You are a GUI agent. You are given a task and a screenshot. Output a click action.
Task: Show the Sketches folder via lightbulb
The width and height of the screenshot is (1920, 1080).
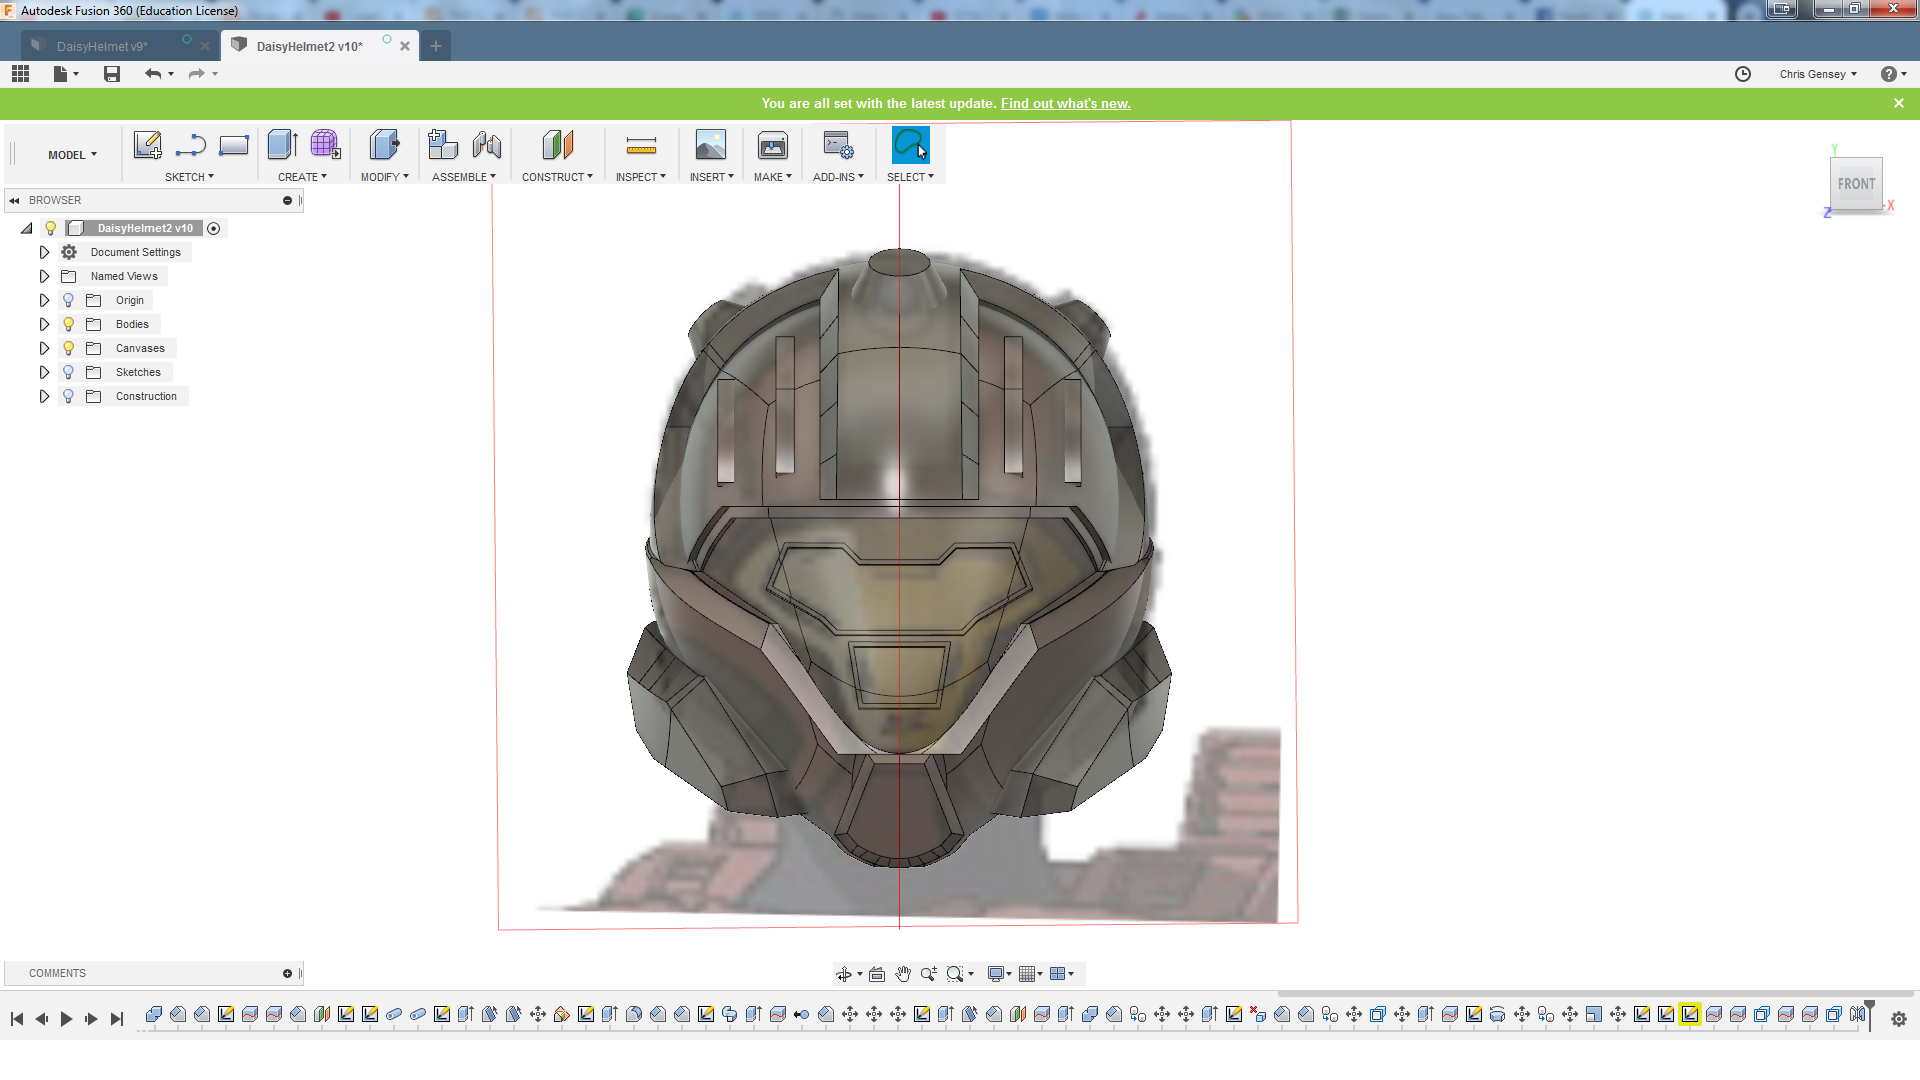pyautogui.click(x=69, y=372)
